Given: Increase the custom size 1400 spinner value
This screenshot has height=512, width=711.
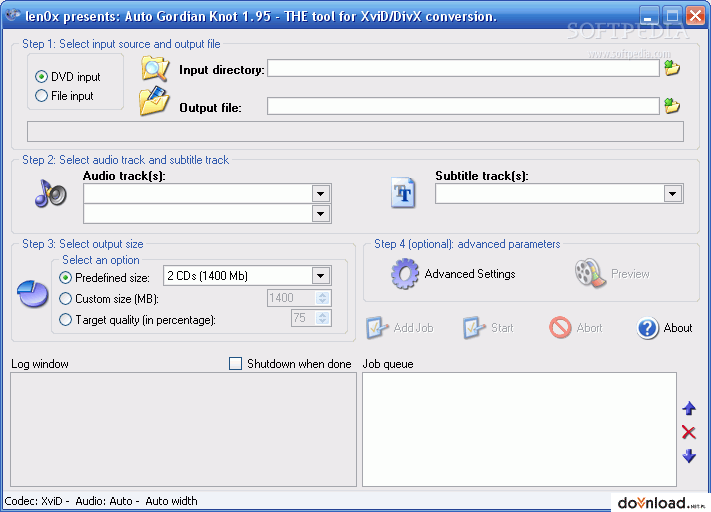Looking at the screenshot, I should (x=323, y=294).
